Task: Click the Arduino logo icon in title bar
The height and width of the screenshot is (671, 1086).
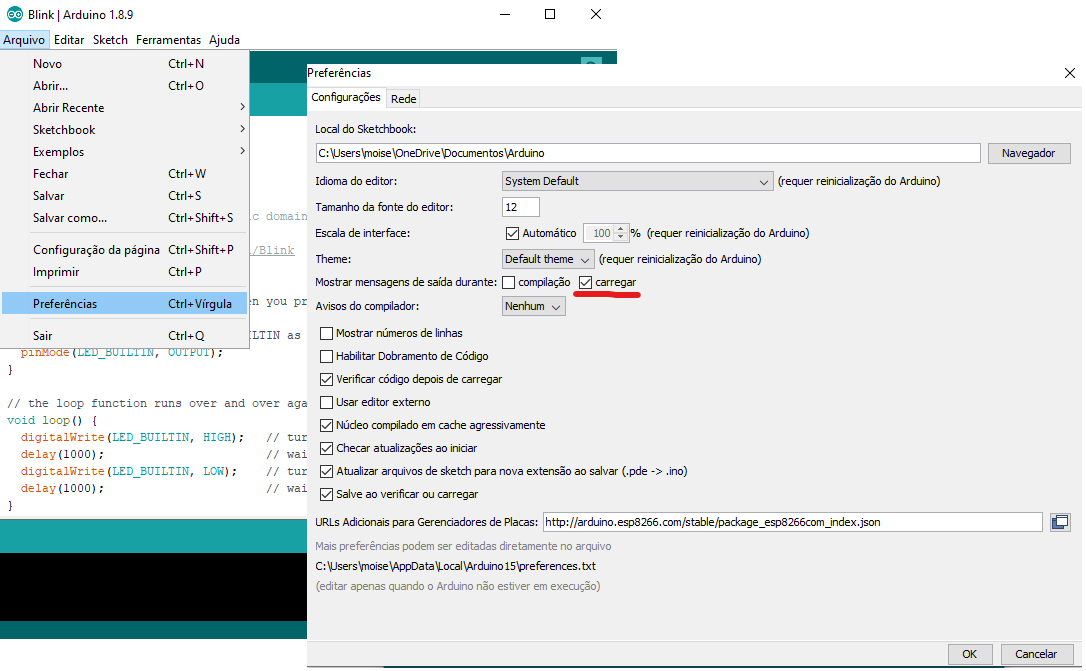Action: [15, 14]
